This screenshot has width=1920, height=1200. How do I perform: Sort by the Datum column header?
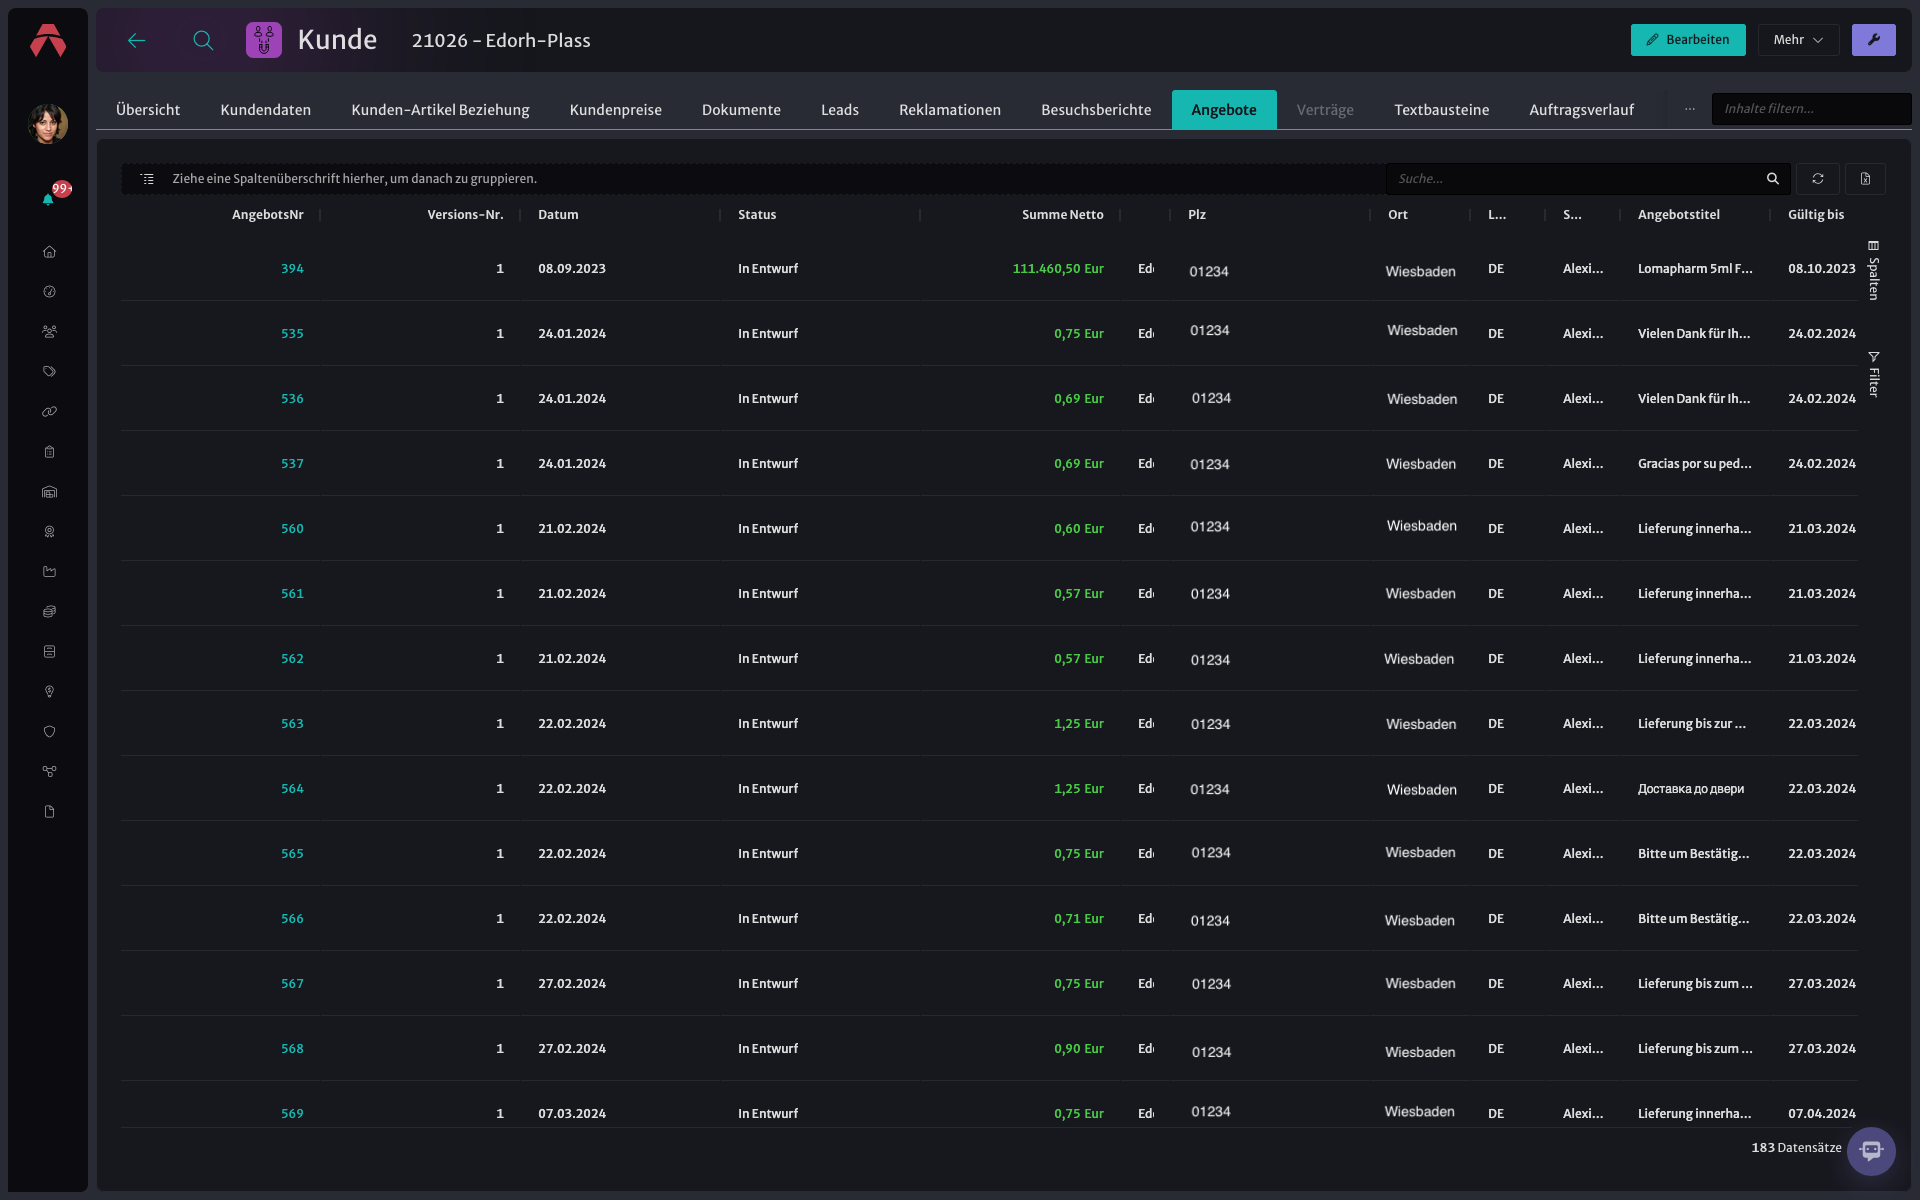[x=558, y=215]
